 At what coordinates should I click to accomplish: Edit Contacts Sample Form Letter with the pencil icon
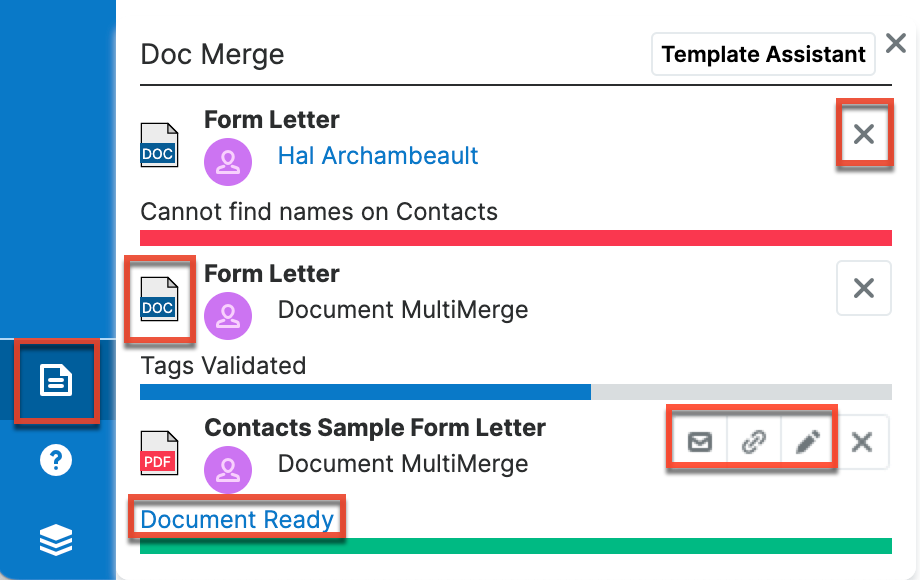point(809,441)
